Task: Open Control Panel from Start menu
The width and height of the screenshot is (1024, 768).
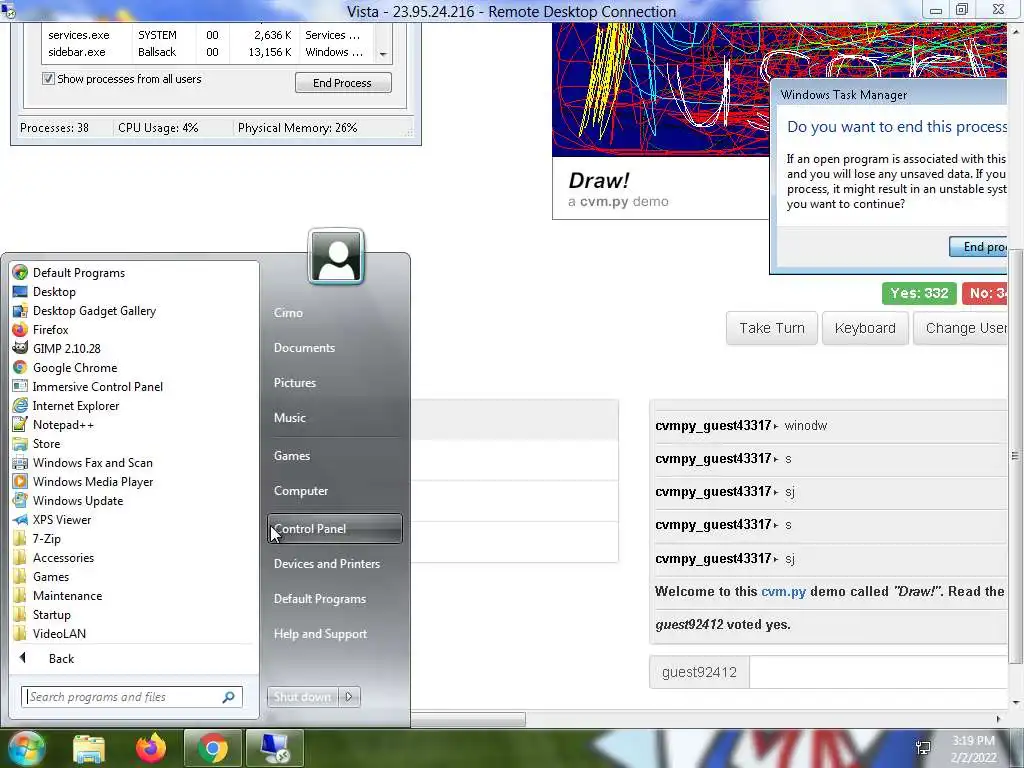Action: (335, 528)
